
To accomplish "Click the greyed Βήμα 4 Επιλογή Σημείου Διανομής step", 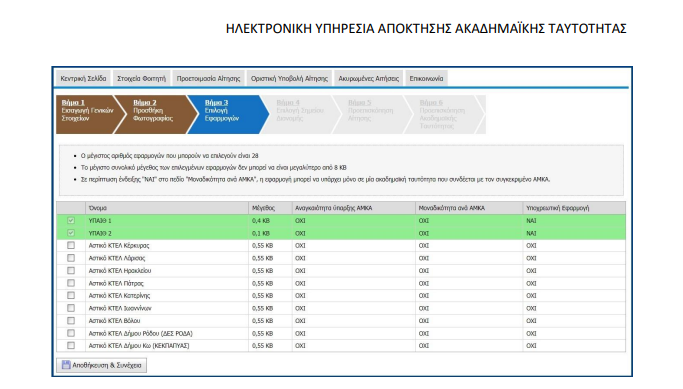I will 301,115.
